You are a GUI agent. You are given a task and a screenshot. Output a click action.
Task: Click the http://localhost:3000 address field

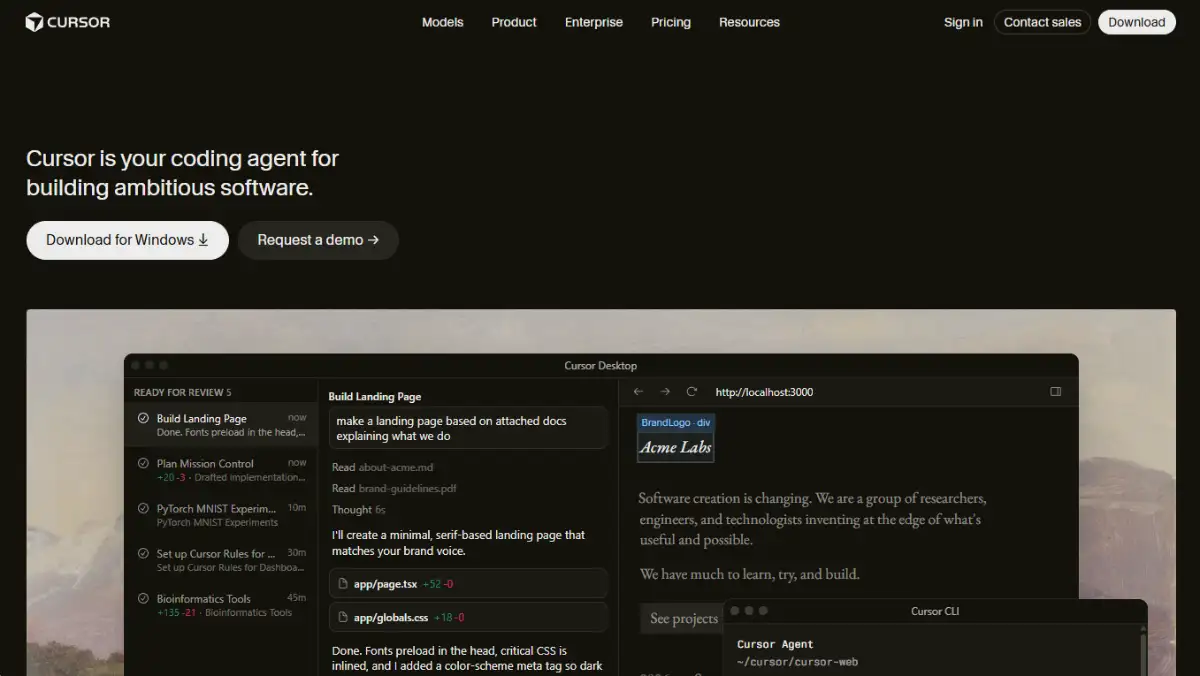[x=765, y=392]
